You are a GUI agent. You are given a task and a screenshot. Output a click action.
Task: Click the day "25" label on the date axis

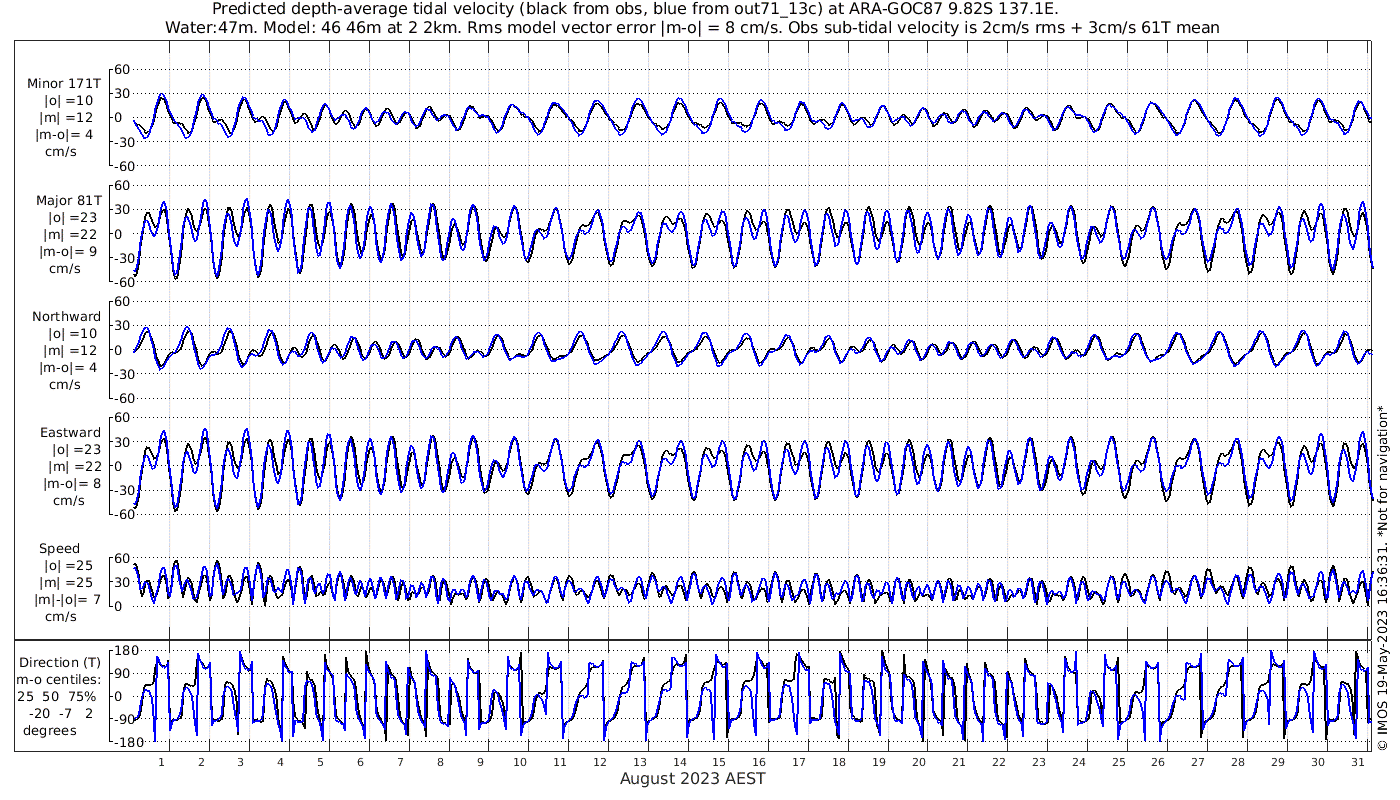(x=1118, y=762)
